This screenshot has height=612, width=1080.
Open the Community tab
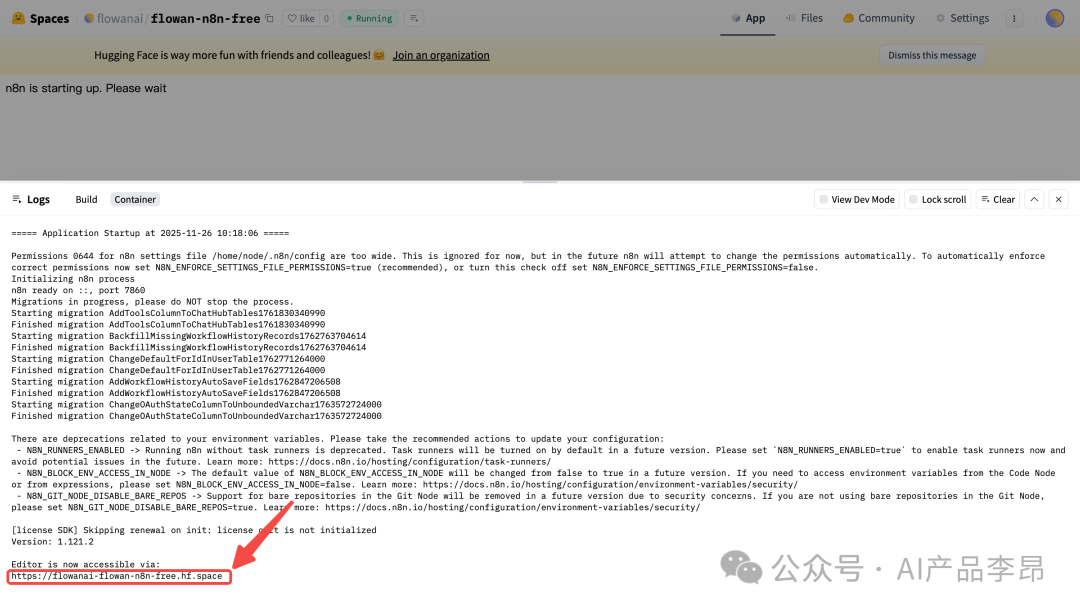[x=879, y=19]
